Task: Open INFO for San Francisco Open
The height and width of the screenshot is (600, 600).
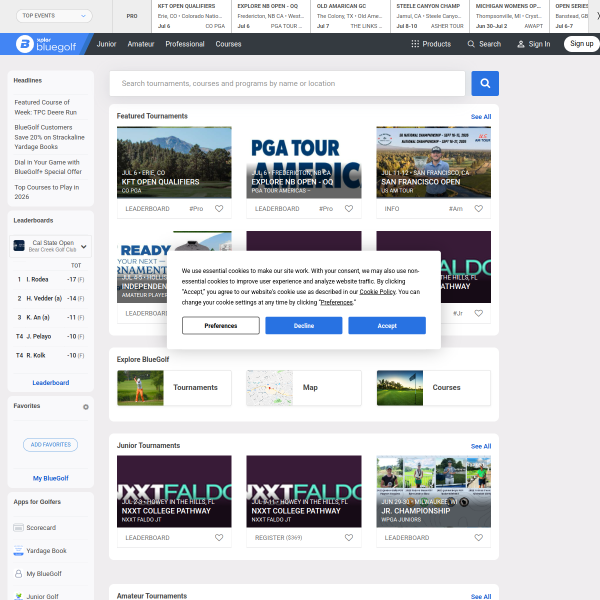Action: tap(392, 209)
